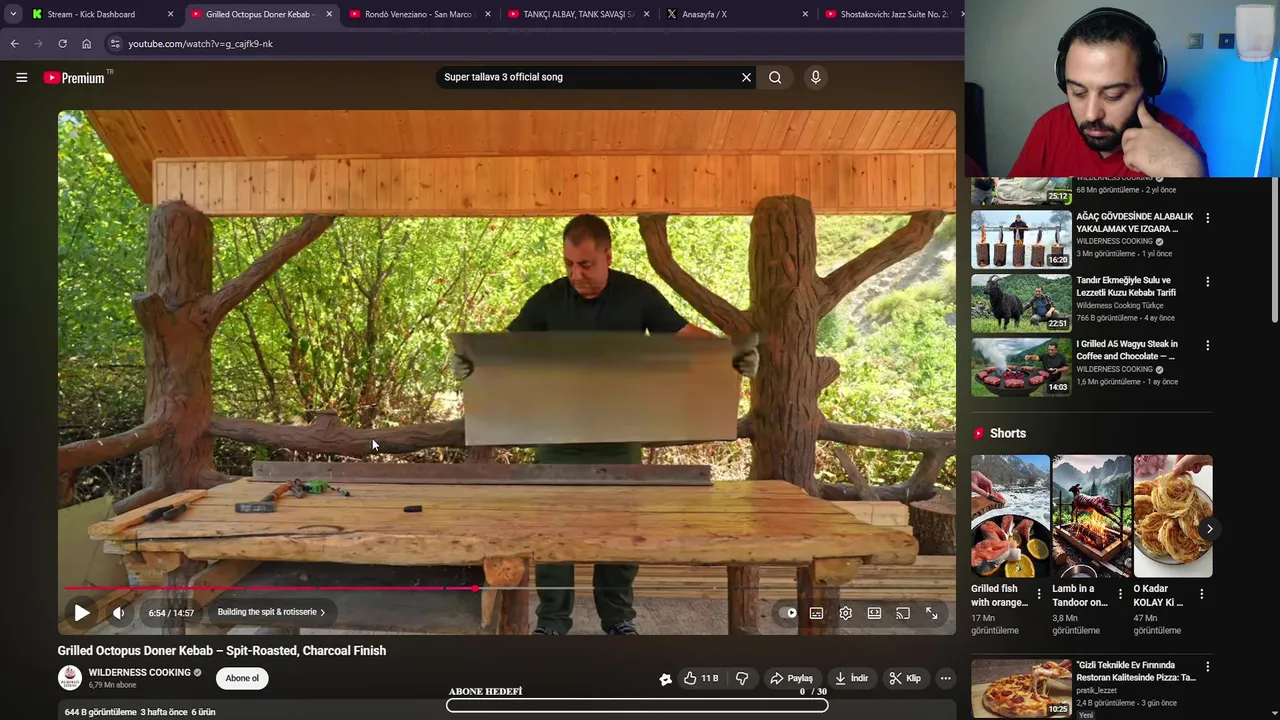Image resolution: width=1280 pixels, height=720 pixels.
Task: Open 'Tandır Ekmeğiyle Sulu' video thumbnail
Action: (1021, 303)
